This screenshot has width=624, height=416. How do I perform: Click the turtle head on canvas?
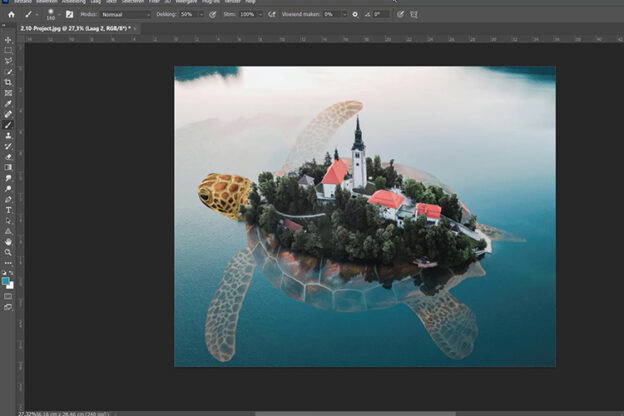point(223,196)
